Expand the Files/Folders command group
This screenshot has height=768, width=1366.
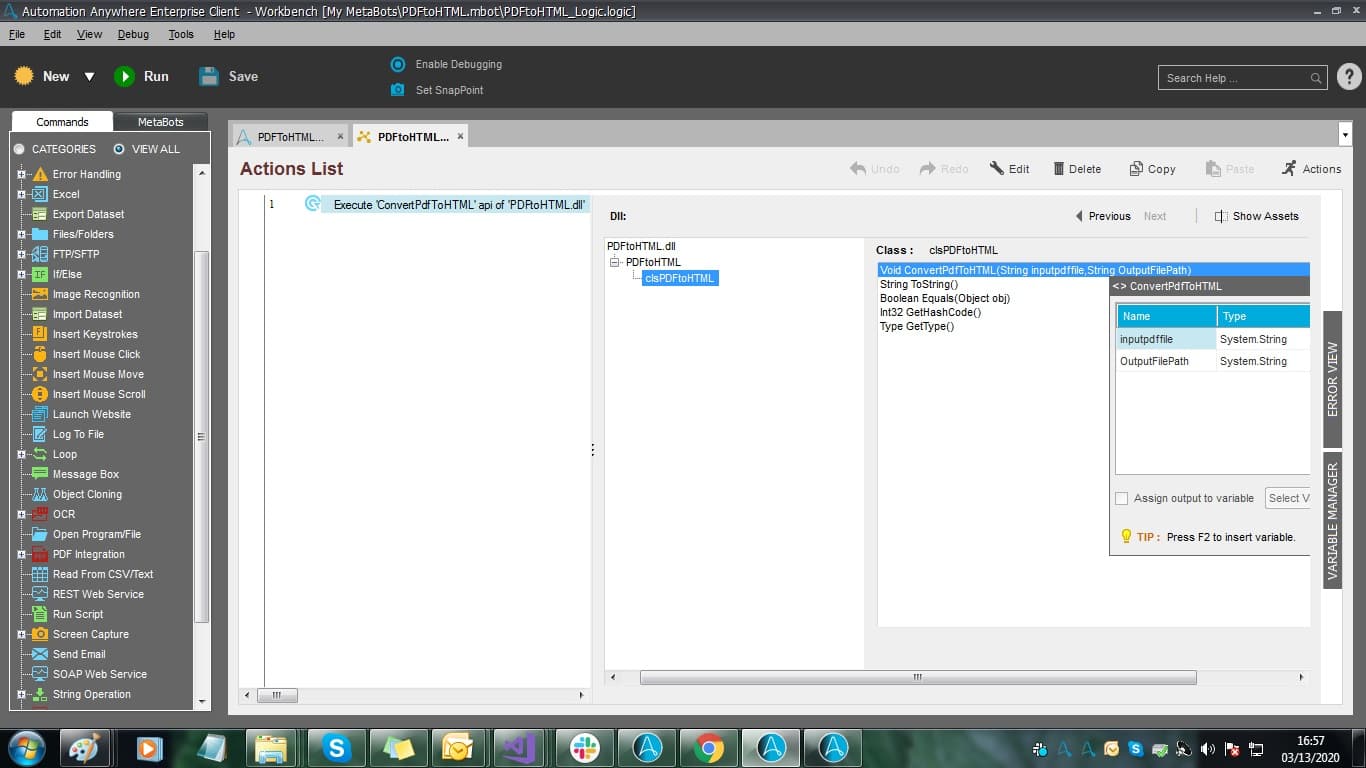tap(21, 234)
